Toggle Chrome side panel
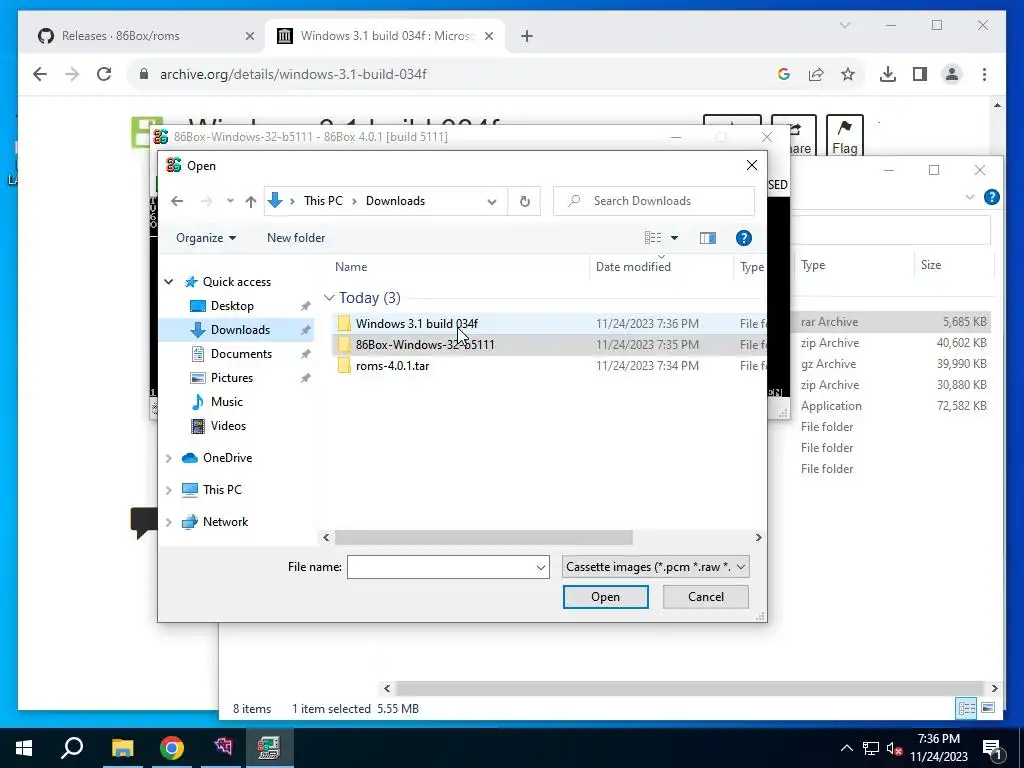Viewport: 1024px width, 768px height. point(920,74)
